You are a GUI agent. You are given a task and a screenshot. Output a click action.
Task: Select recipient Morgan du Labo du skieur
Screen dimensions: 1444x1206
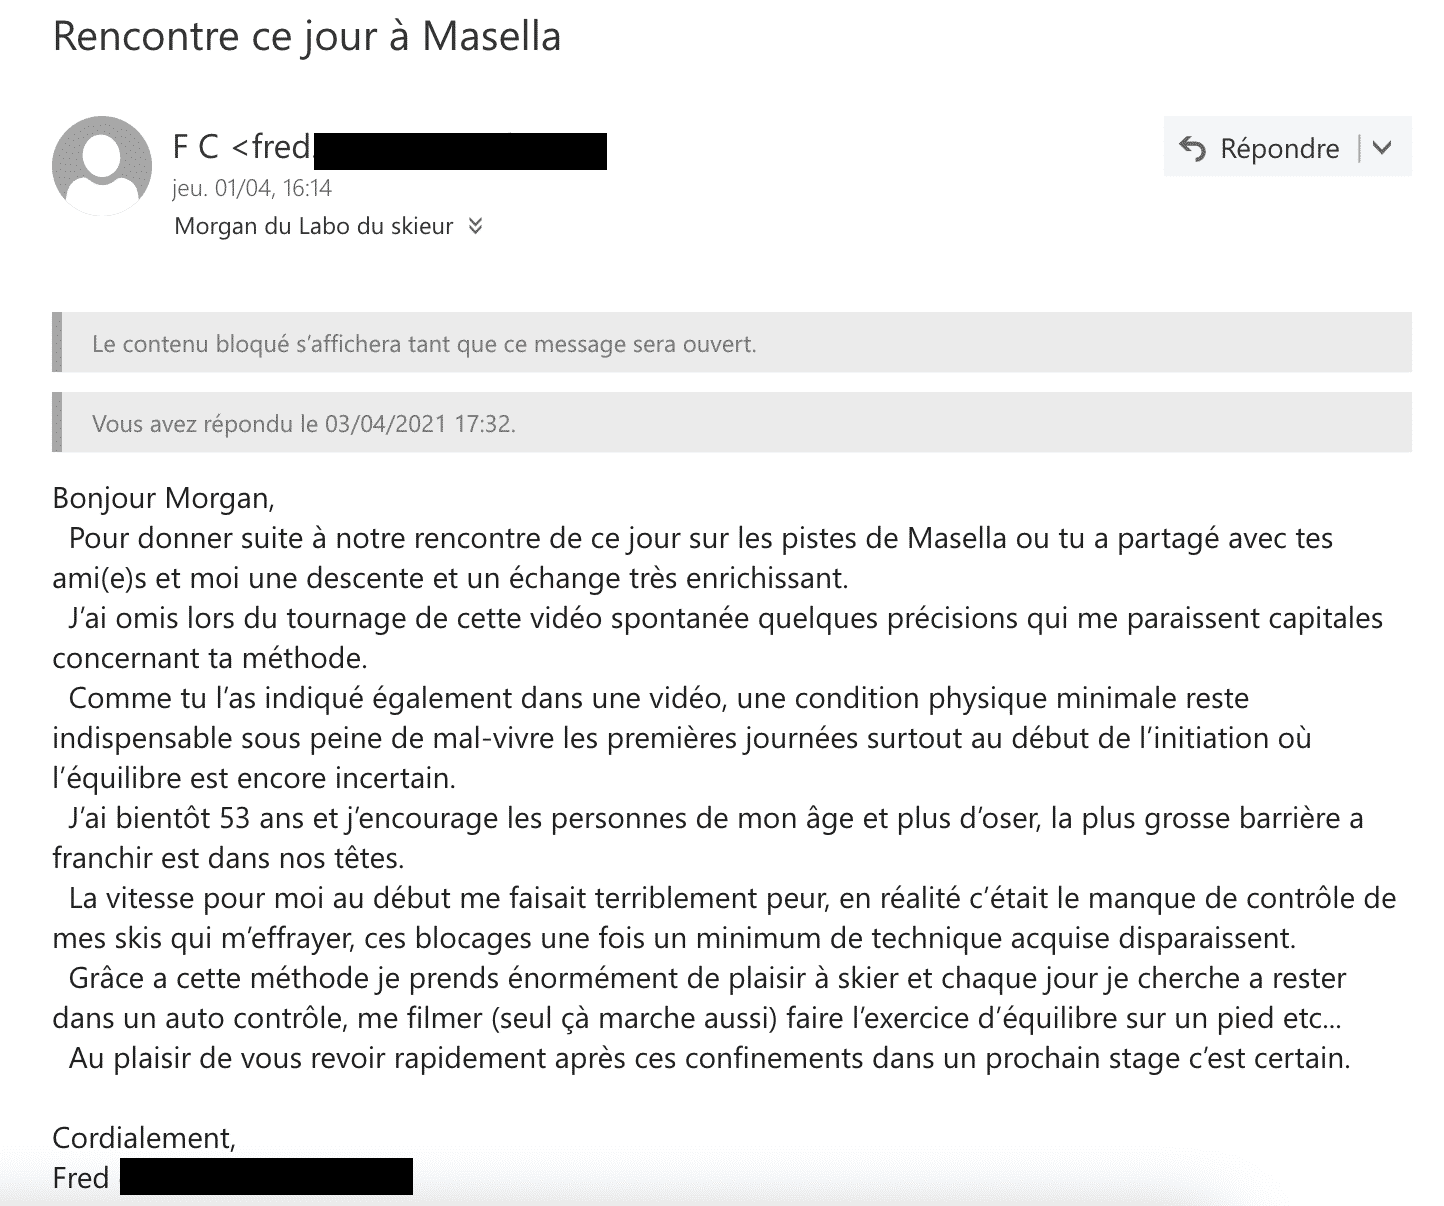click(314, 226)
